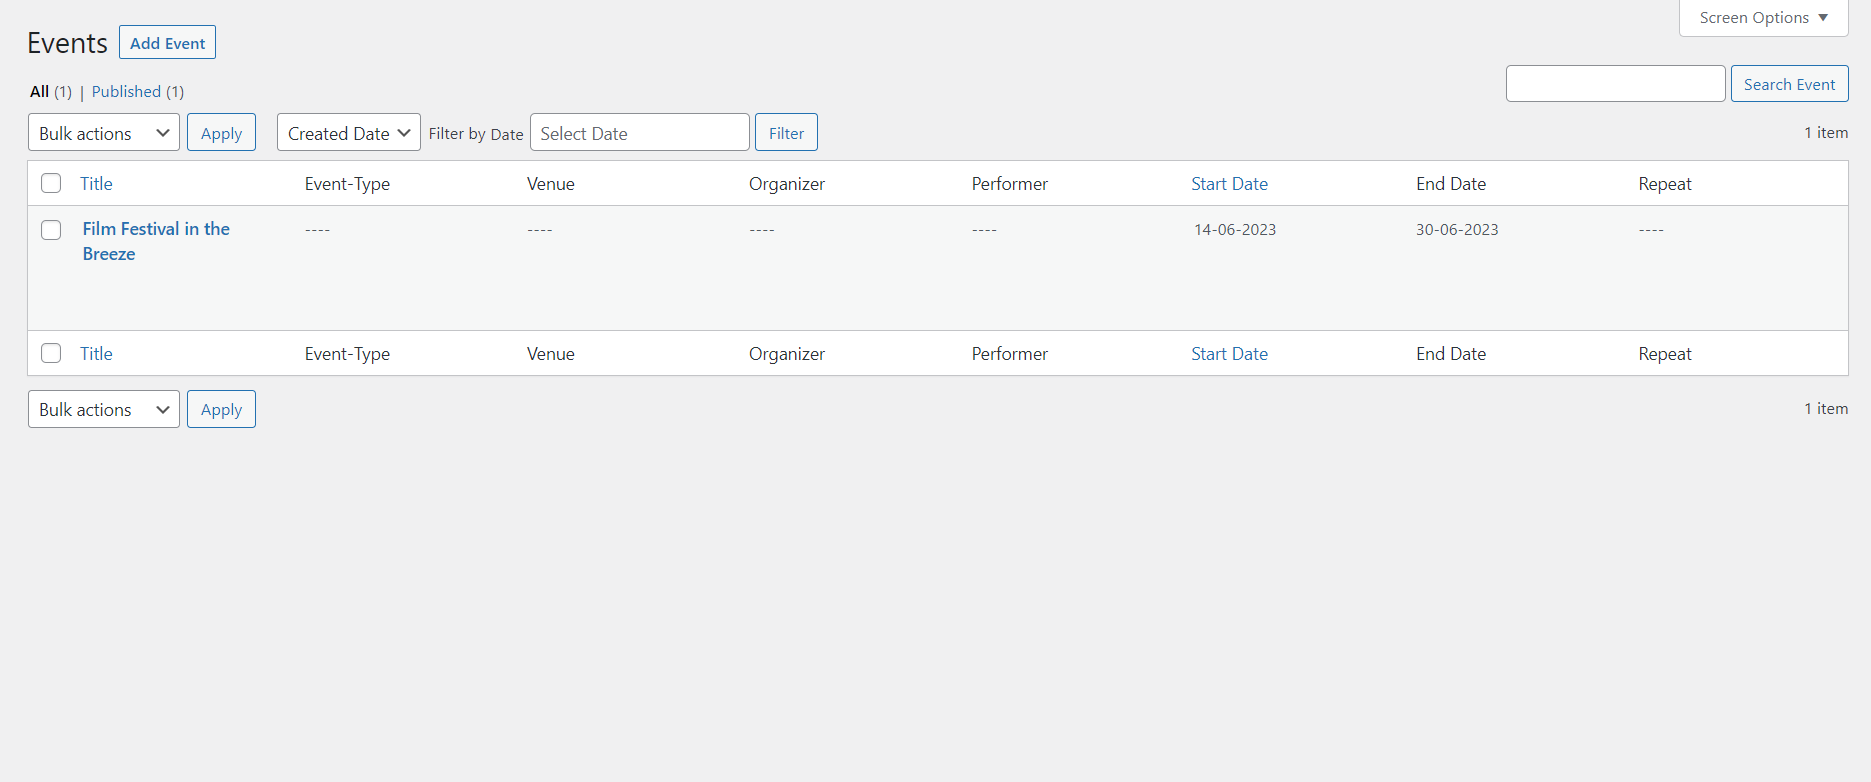Click the Add Event button
Viewport: 1871px width, 782px height.
tap(167, 43)
